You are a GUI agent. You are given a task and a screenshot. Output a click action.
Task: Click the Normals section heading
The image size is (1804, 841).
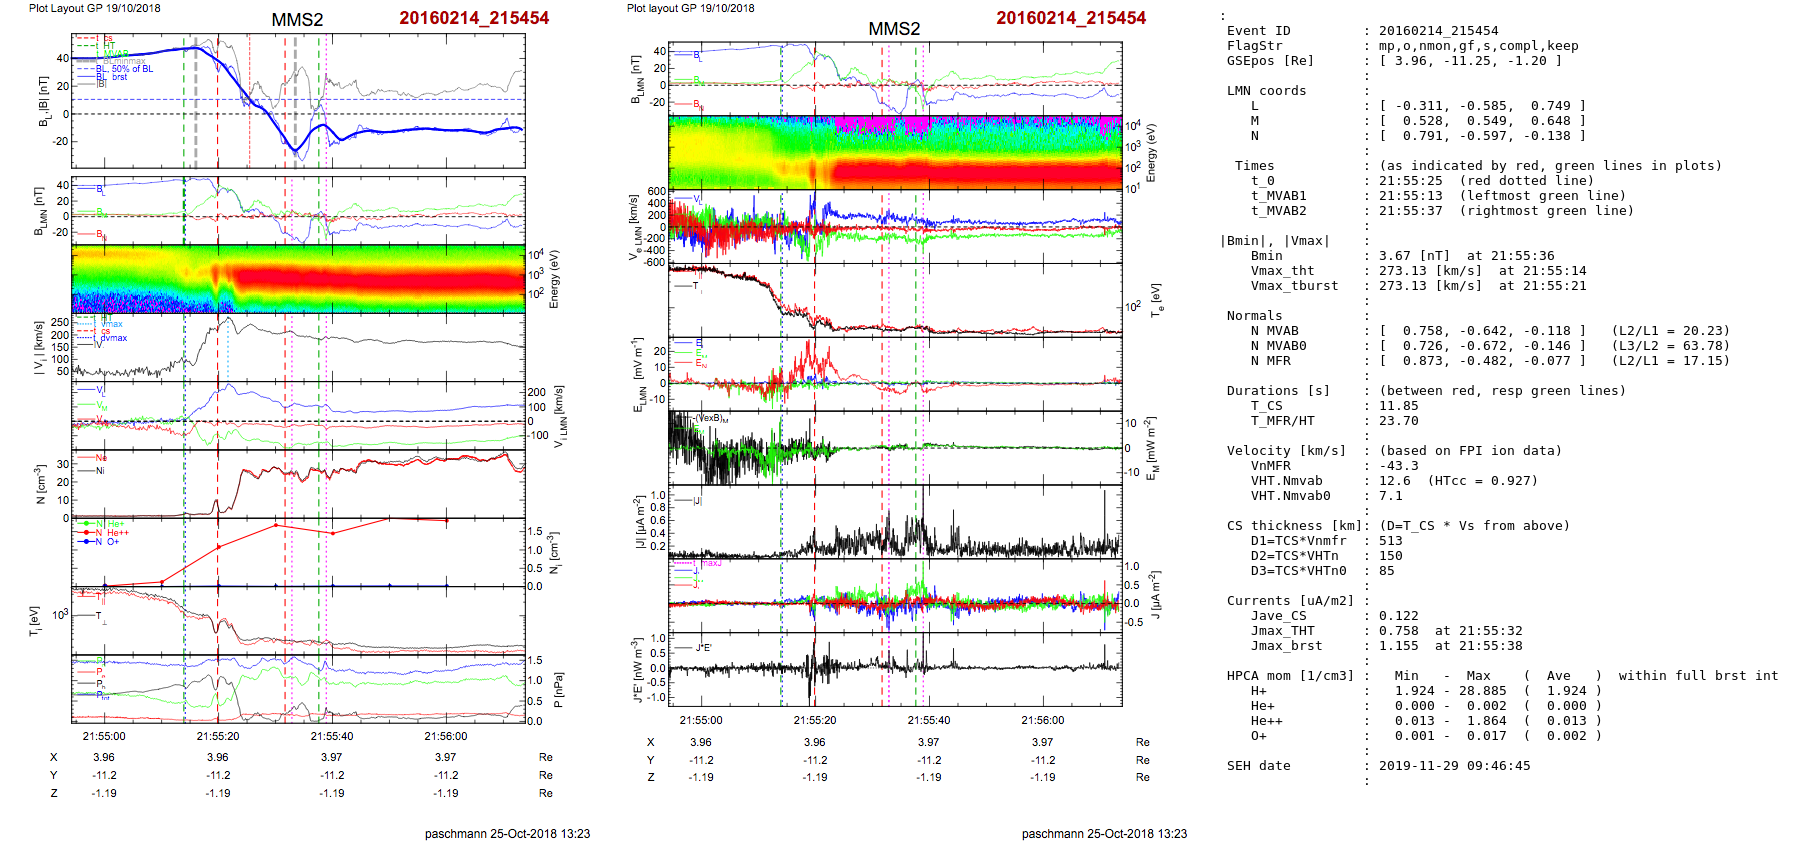[1254, 316]
